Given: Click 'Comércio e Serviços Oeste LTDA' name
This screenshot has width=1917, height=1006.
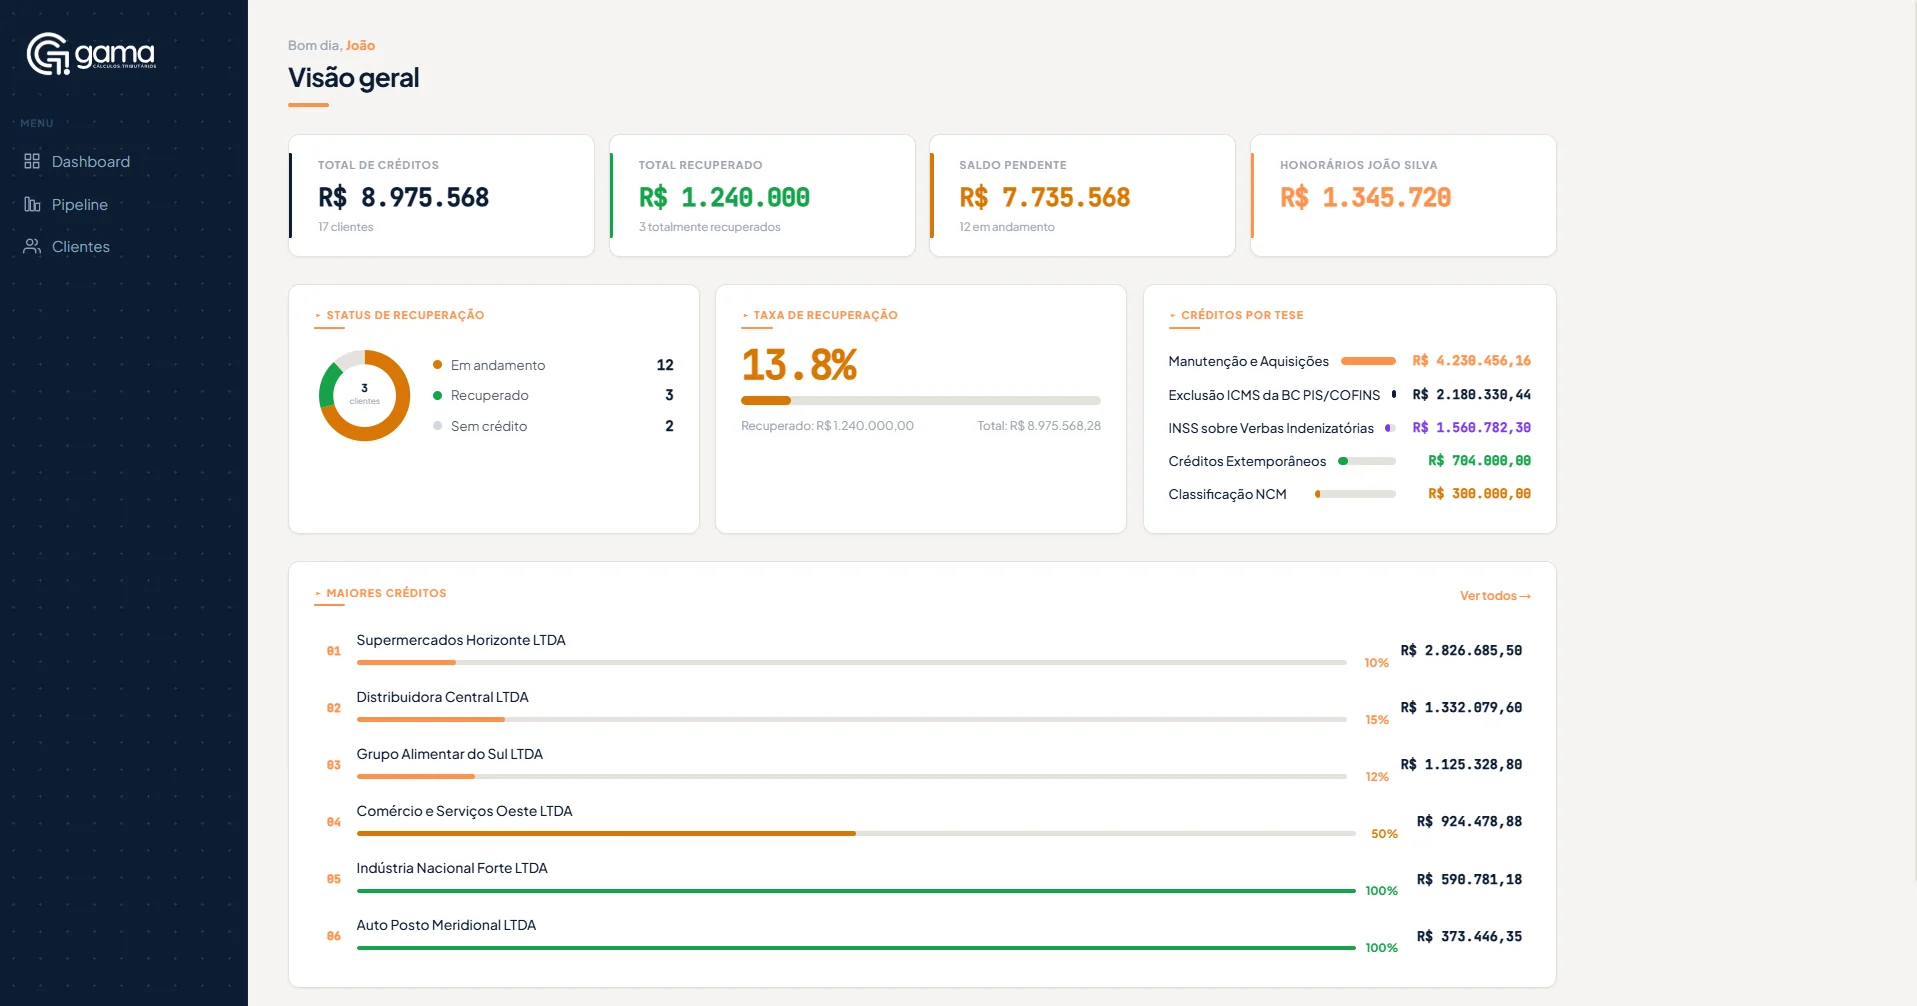Looking at the screenshot, I should tap(464, 811).
